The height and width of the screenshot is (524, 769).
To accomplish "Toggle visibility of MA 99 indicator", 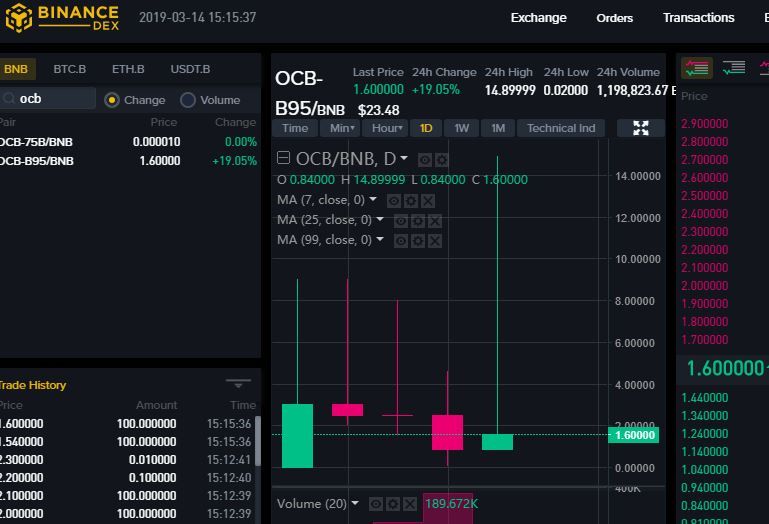I will [x=401, y=241].
